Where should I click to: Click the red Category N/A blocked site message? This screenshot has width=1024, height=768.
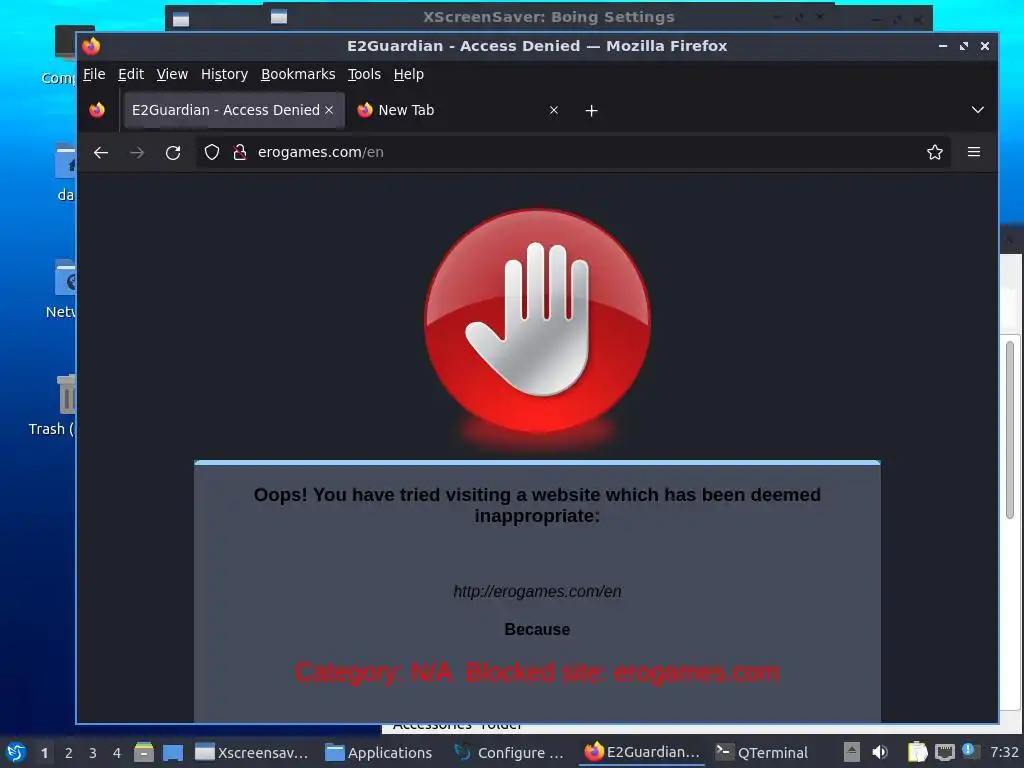coord(537,673)
